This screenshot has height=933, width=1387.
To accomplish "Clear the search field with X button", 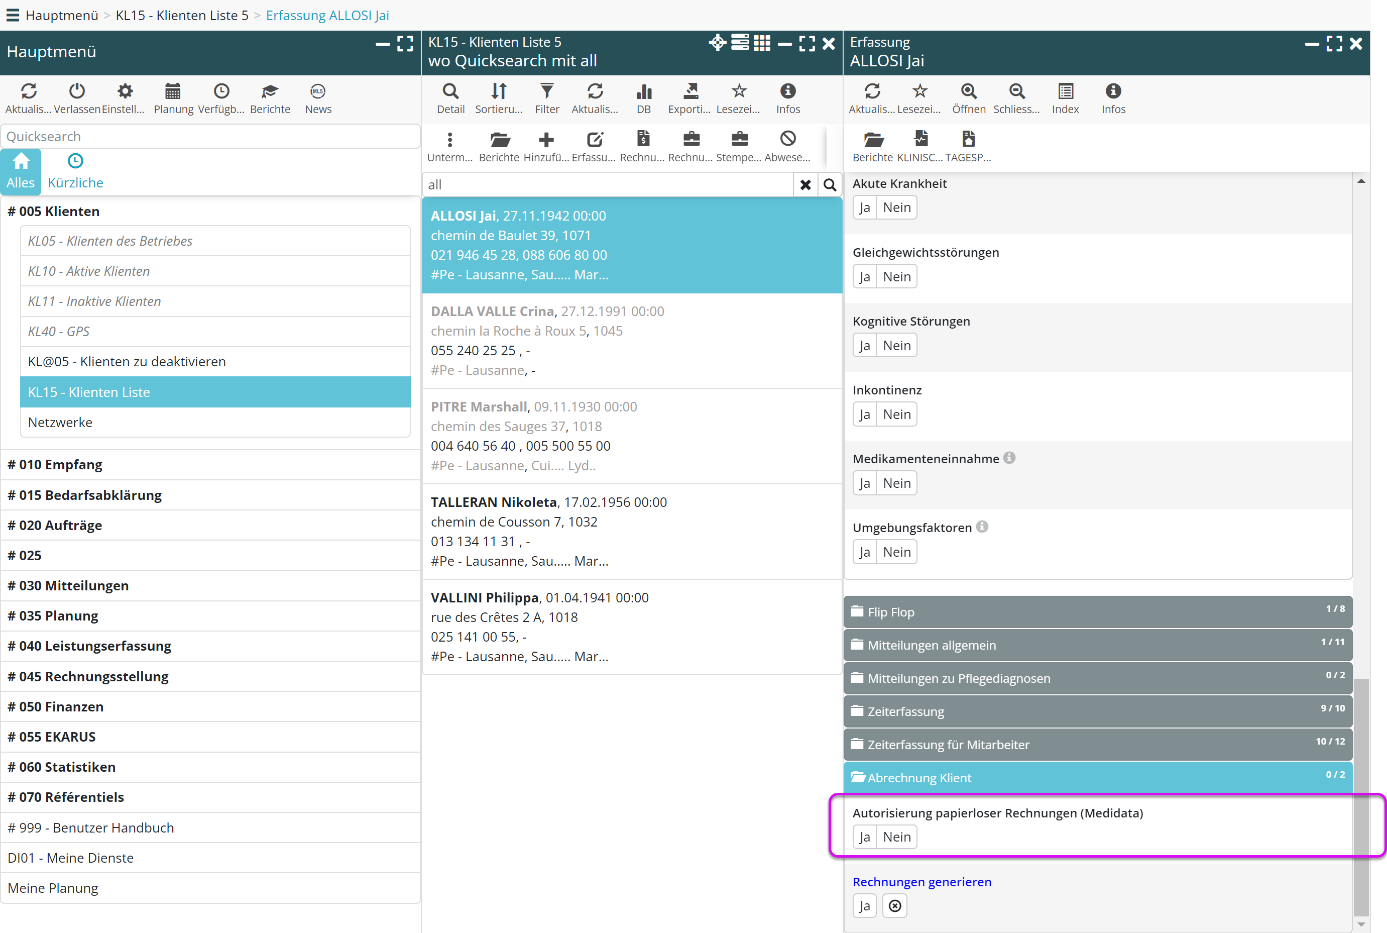I will click(x=805, y=185).
